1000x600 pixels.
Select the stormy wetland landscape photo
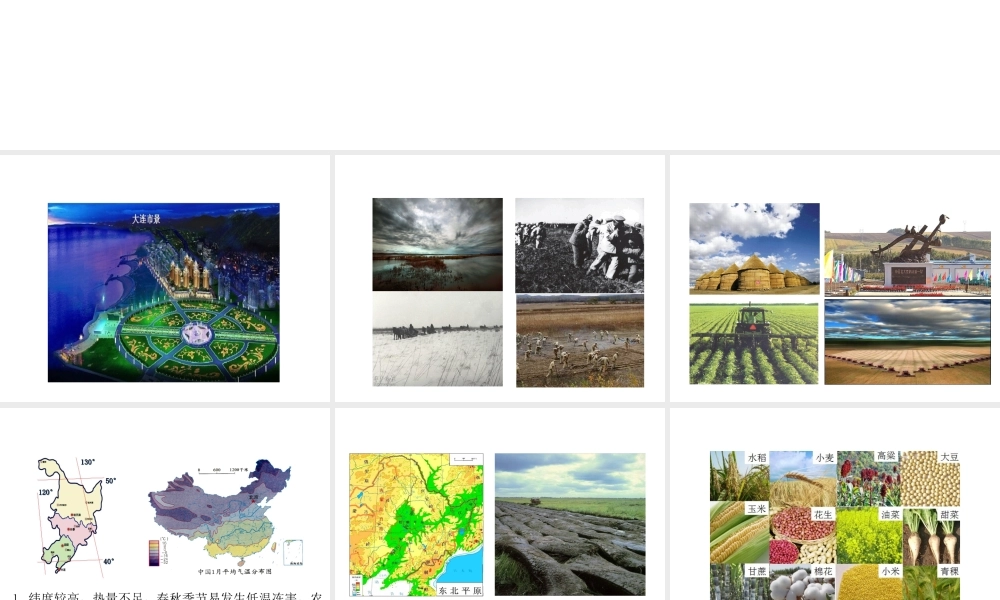438,245
